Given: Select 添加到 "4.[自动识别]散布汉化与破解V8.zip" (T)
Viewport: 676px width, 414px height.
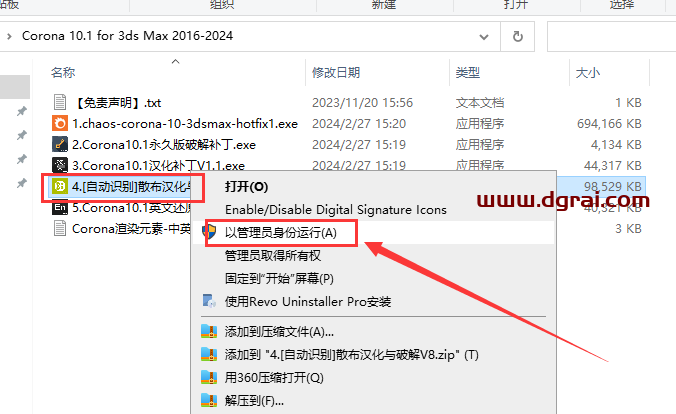Looking at the screenshot, I should coord(351,354).
